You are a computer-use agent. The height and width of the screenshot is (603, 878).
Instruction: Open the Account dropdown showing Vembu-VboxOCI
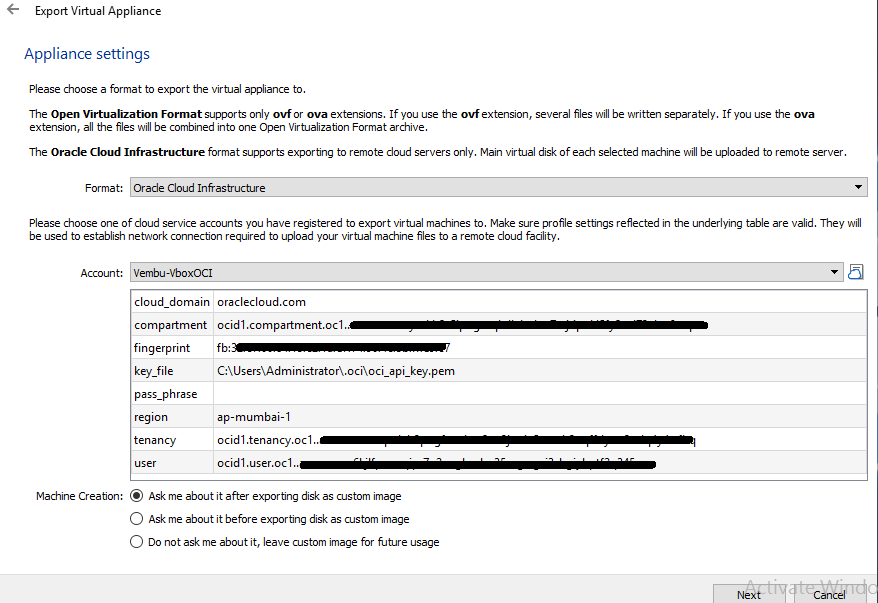(x=487, y=273)
